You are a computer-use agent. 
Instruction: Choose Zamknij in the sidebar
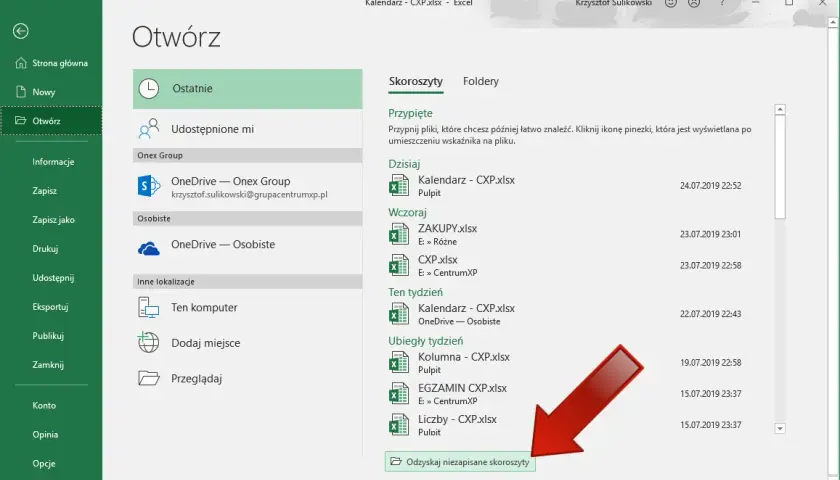(x=48, y=364)
